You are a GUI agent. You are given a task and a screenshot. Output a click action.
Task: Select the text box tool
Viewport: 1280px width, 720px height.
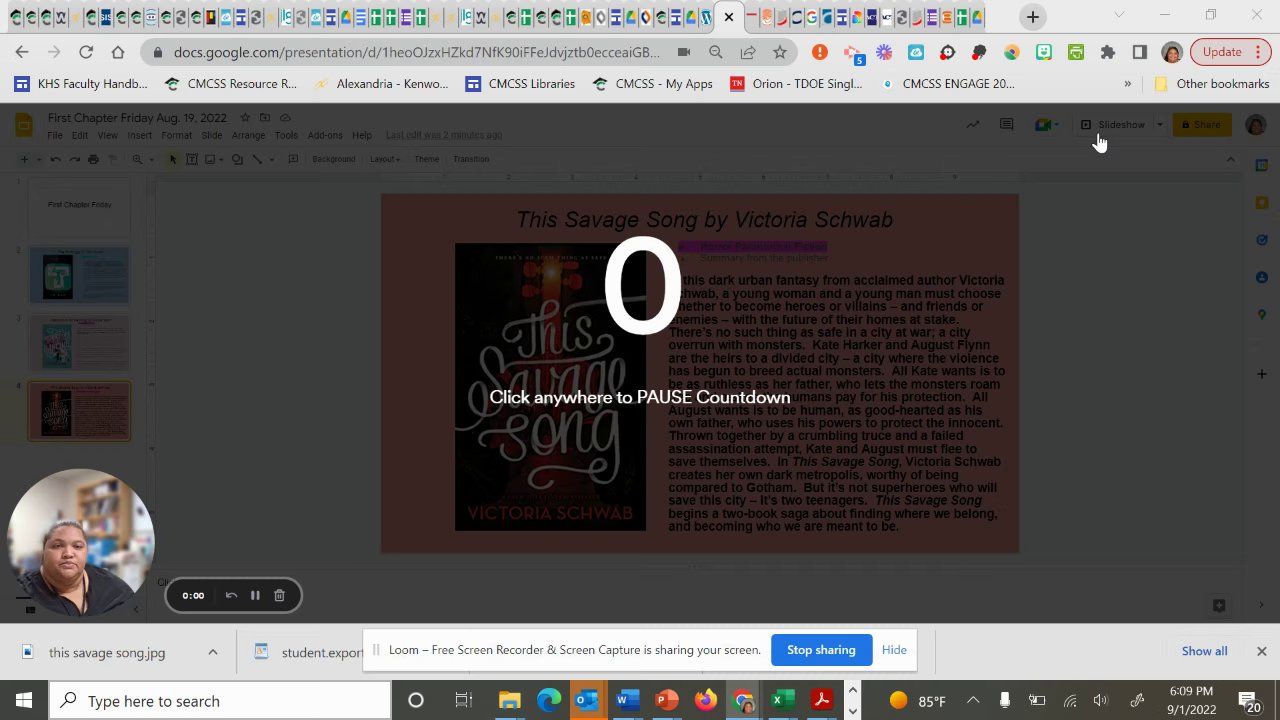click(192, 159)
